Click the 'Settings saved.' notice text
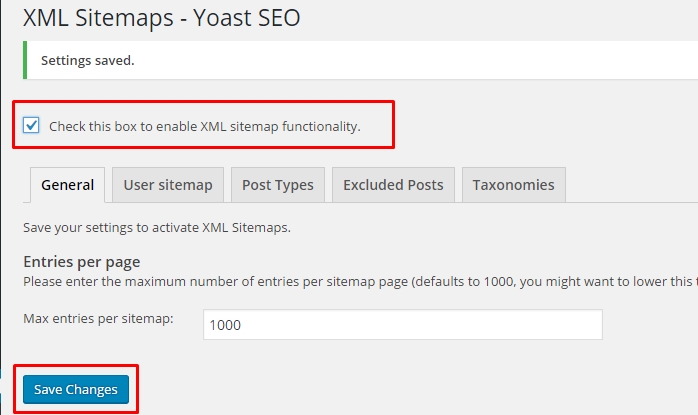The height and width of the screenshot is (415, 698). click(x=88, y=61)
